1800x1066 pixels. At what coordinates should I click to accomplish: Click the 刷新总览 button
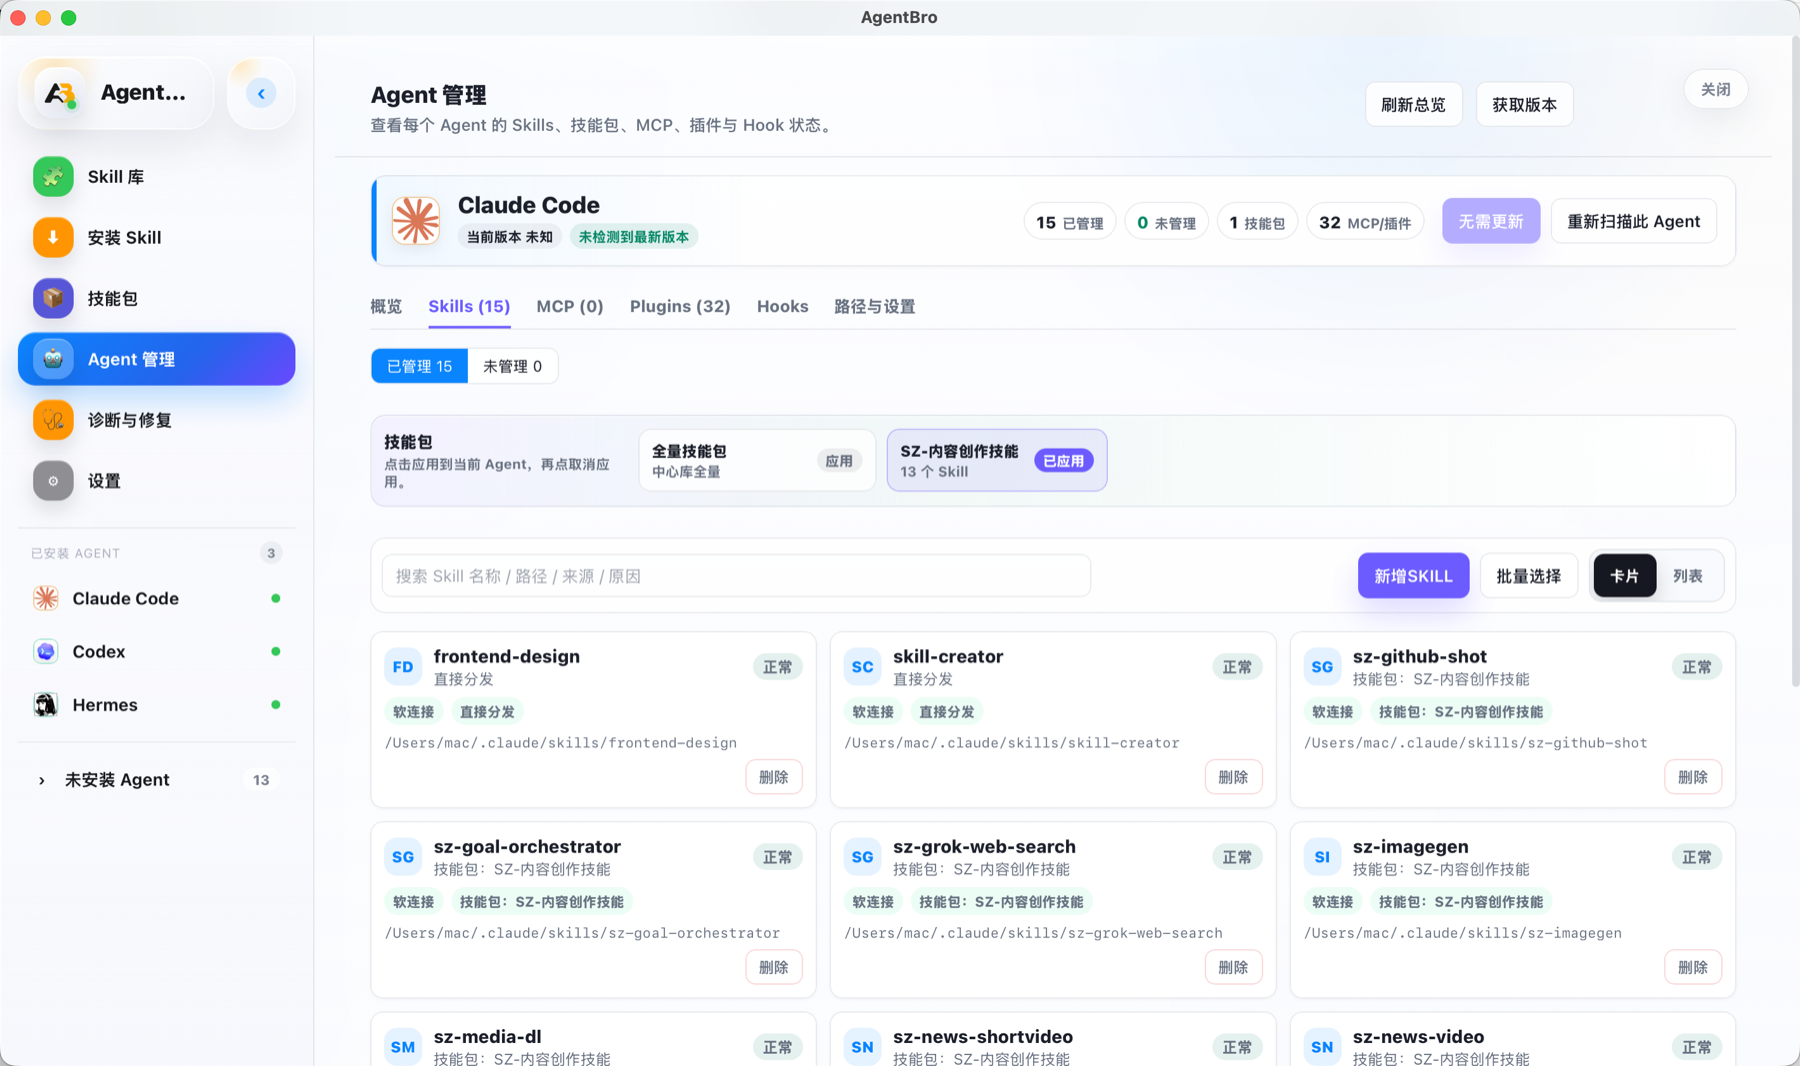click(1413, 104)
